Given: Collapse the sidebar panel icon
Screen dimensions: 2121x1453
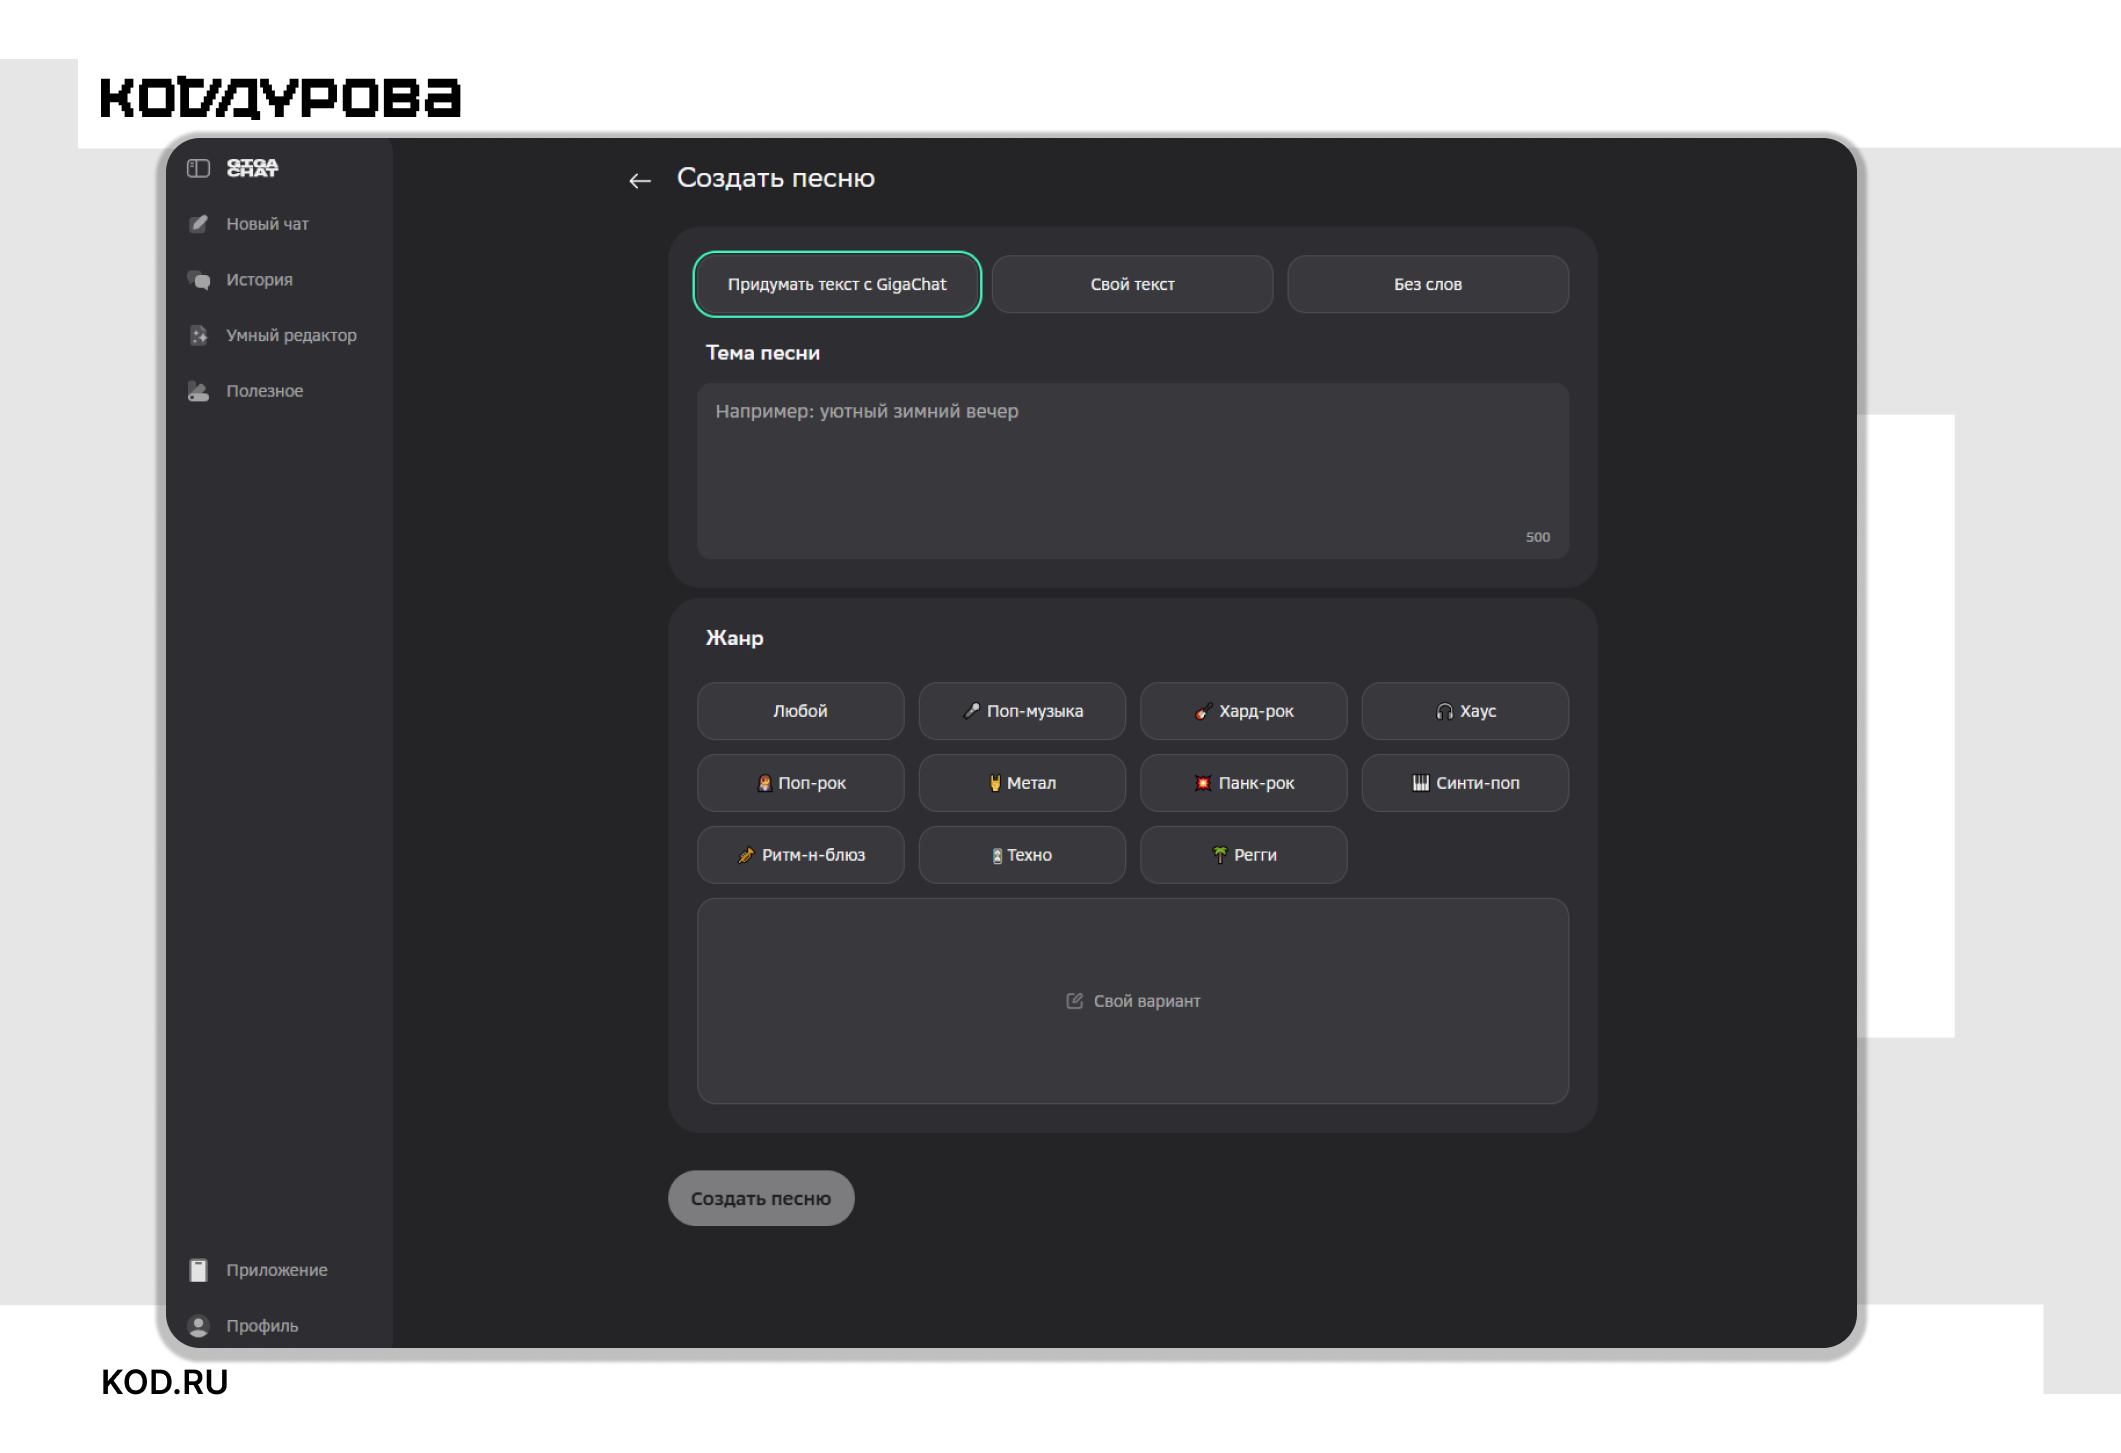Looking at the screenshot, I should pos(198,168).
